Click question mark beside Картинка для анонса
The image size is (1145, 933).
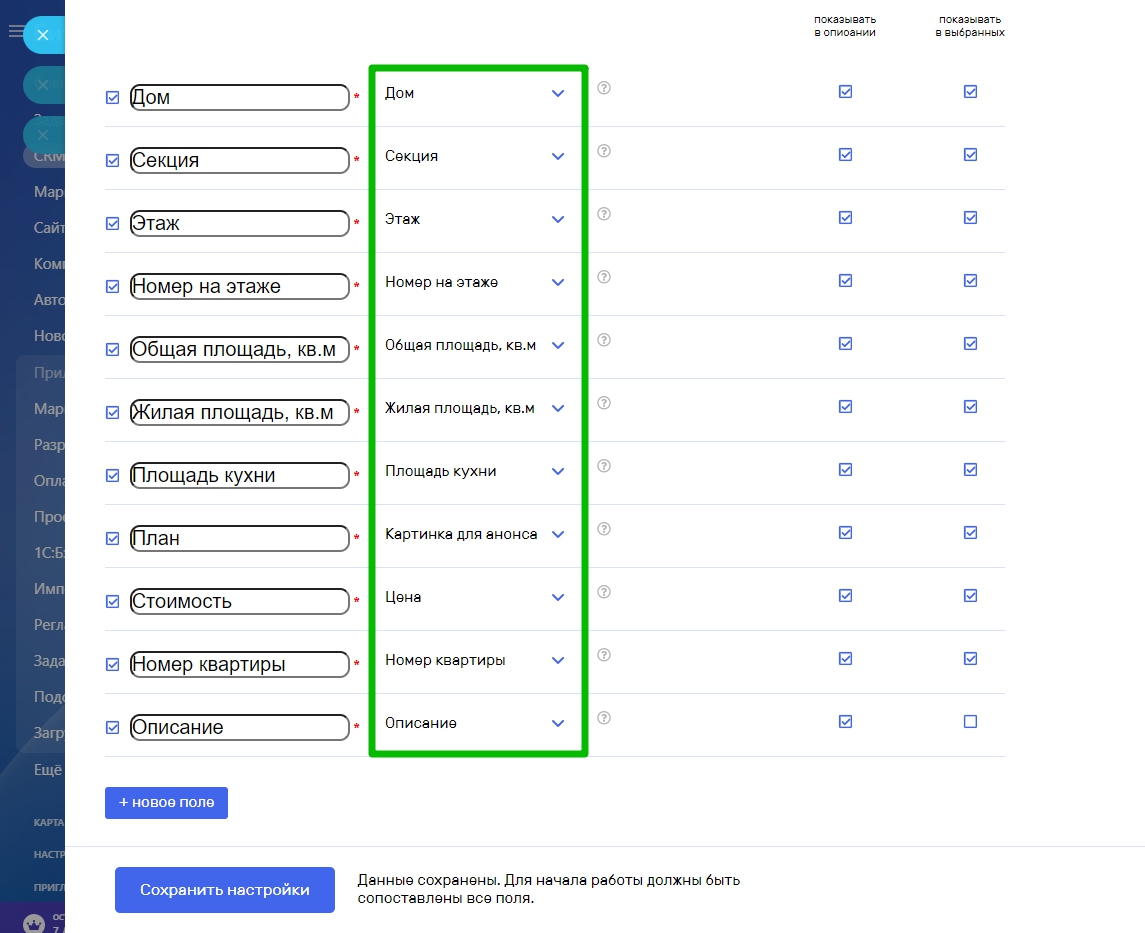(604, 529)
